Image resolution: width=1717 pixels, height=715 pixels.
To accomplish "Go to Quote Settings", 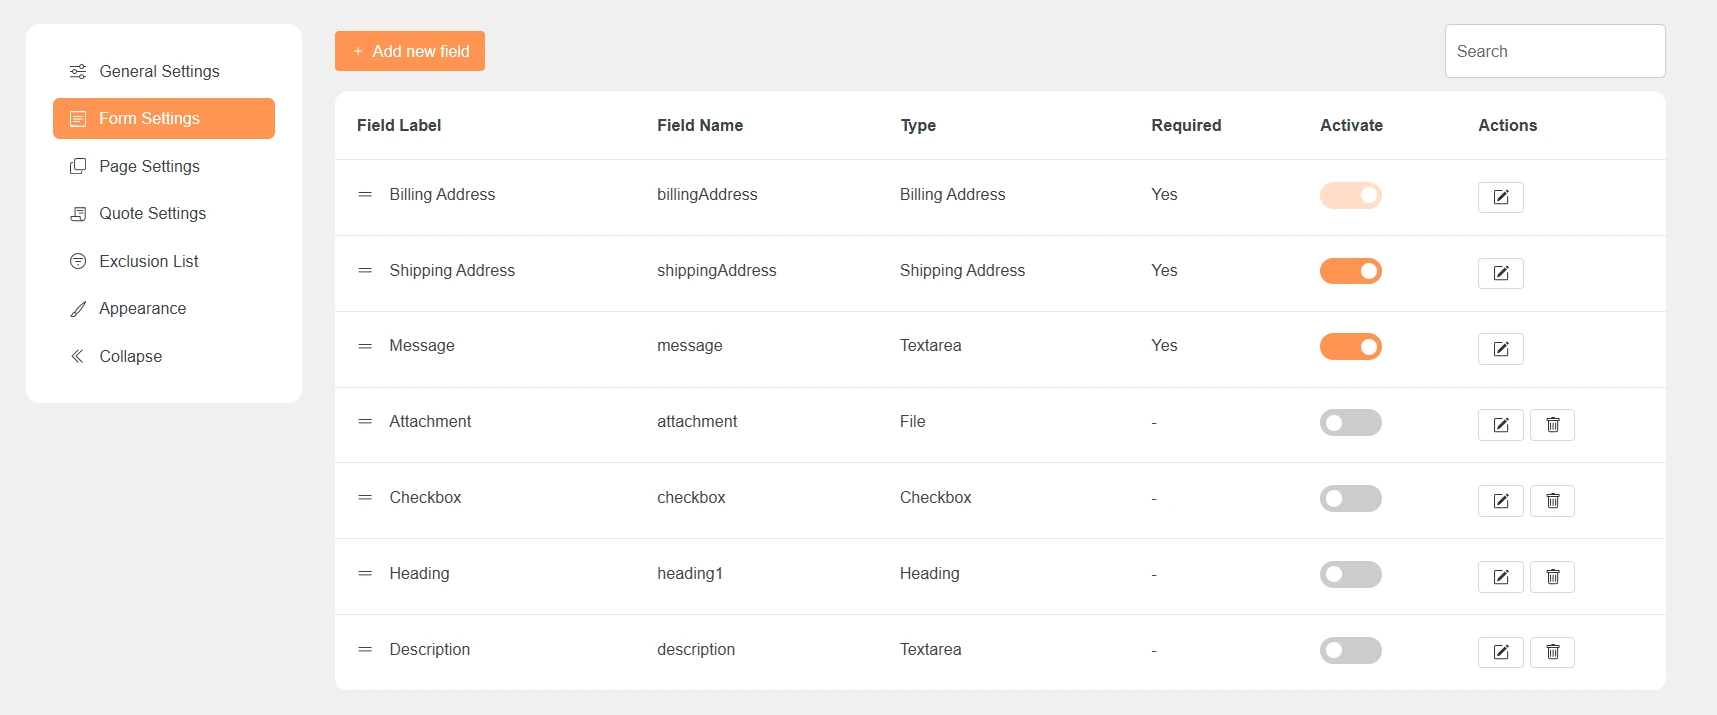I will coord(152,214).
